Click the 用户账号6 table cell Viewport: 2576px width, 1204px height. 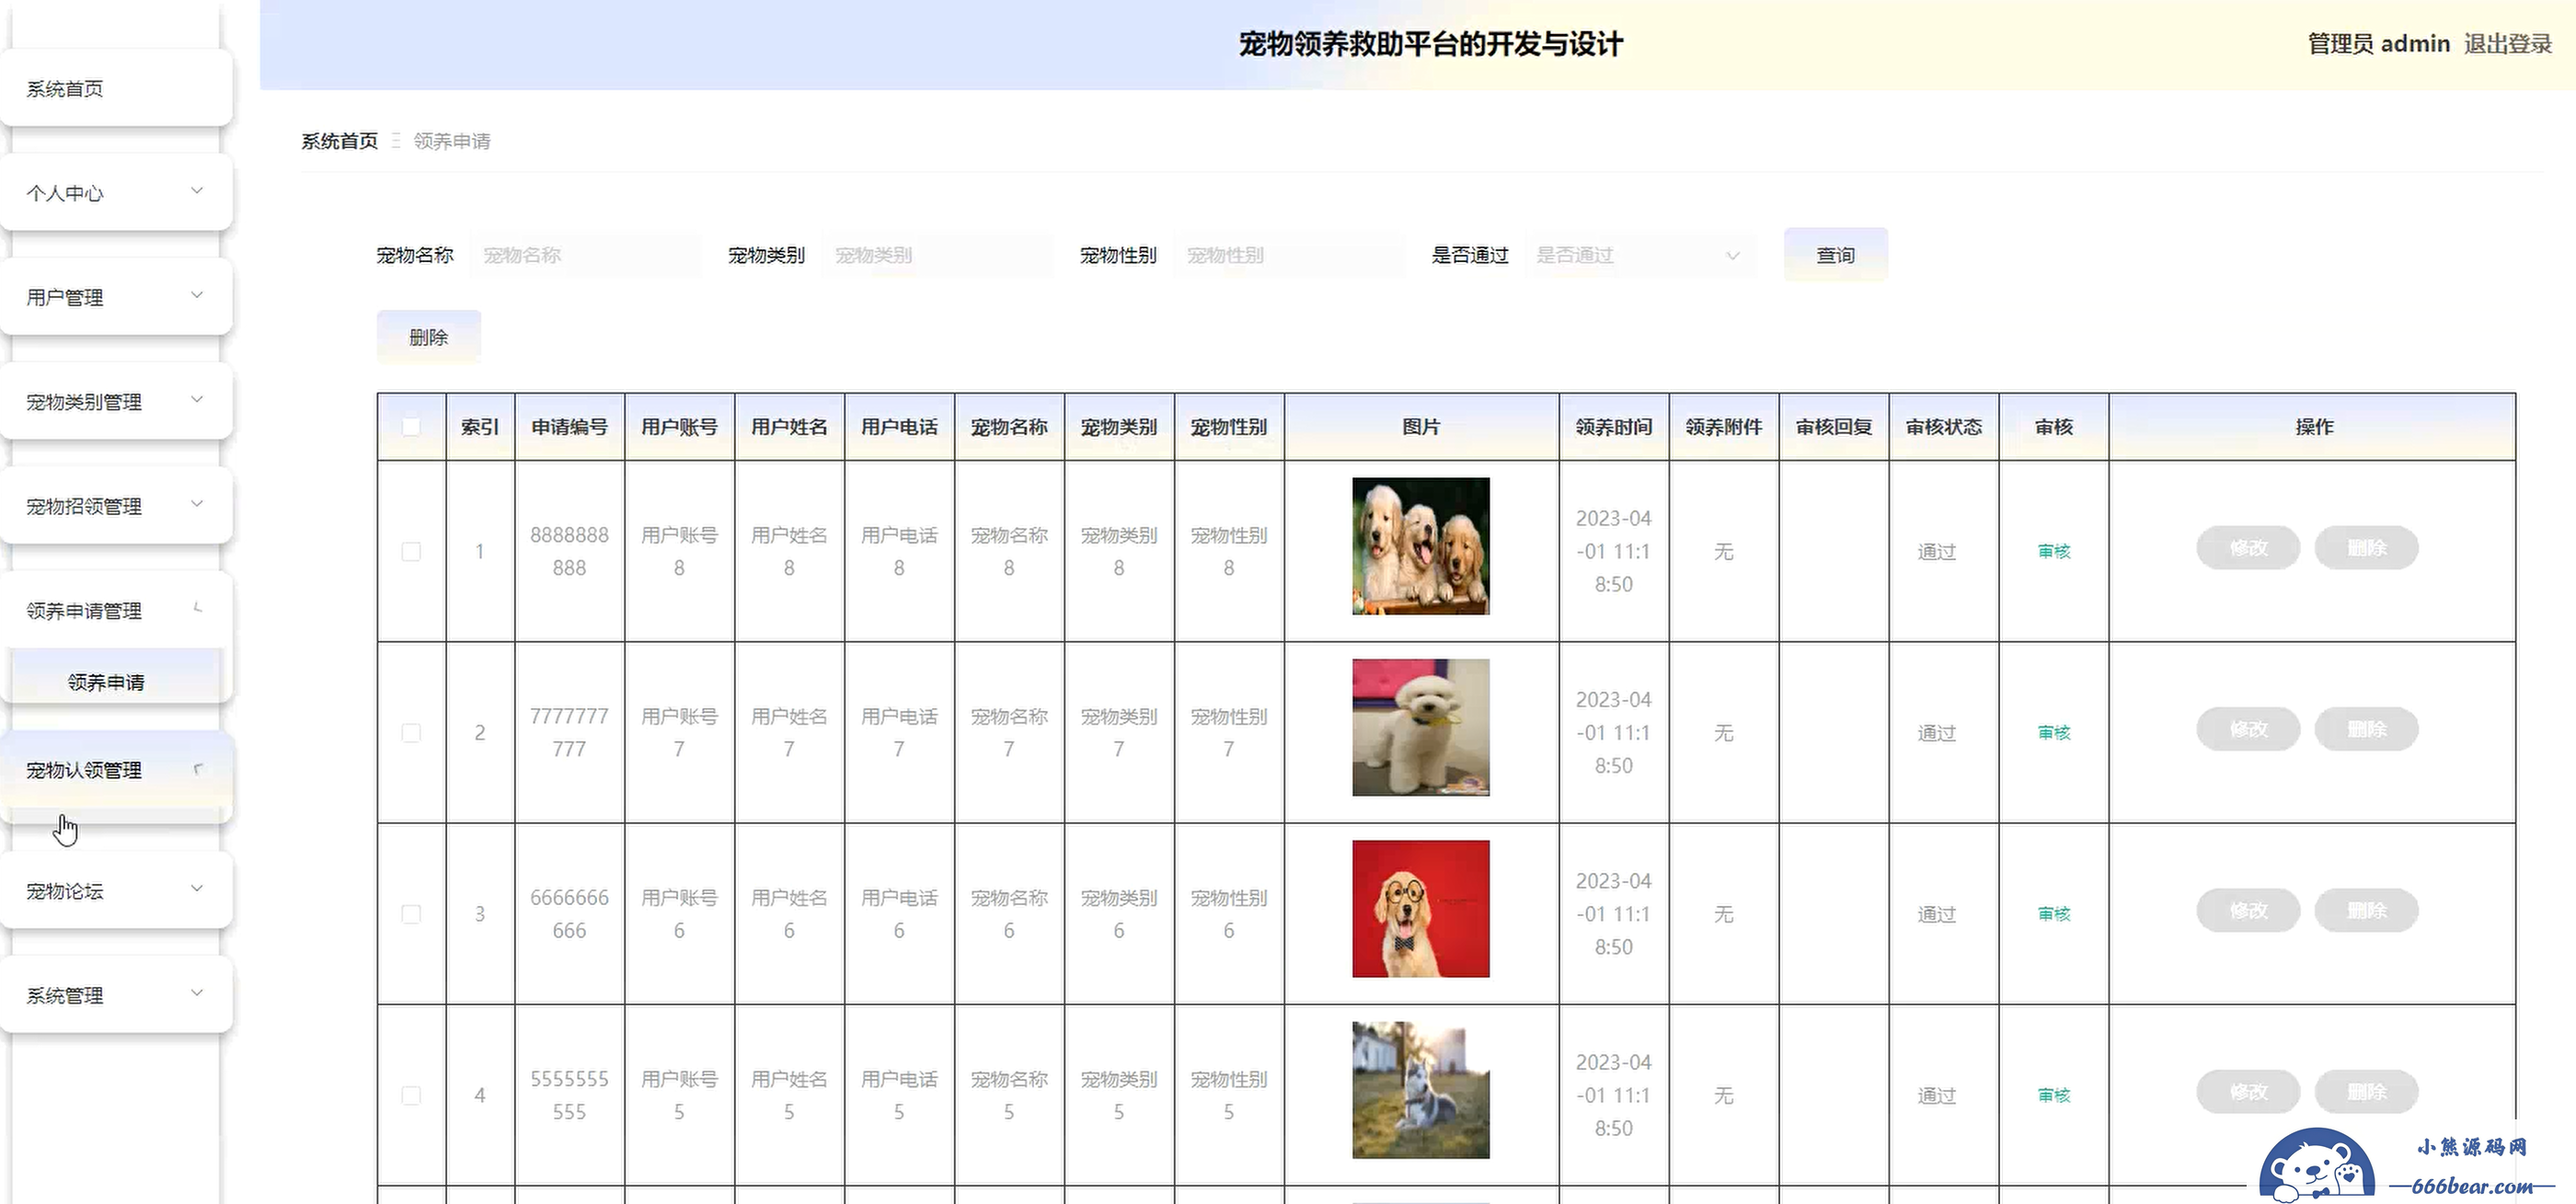click(680, 914)
